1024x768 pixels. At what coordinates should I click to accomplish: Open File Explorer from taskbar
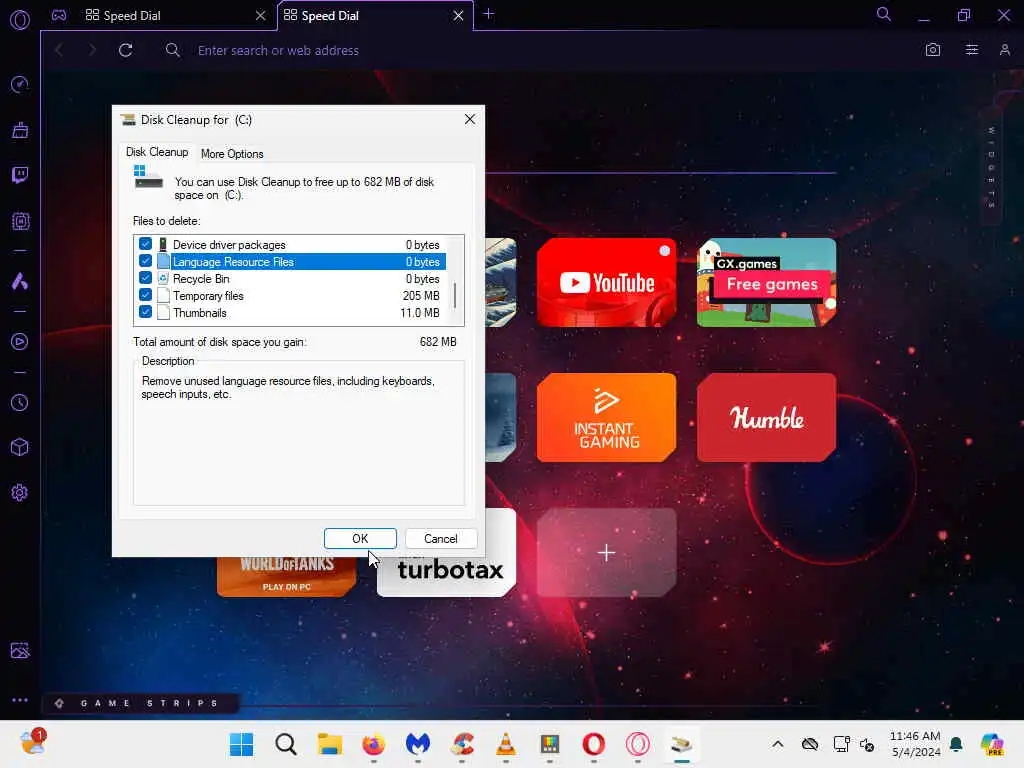click(330, 744)
